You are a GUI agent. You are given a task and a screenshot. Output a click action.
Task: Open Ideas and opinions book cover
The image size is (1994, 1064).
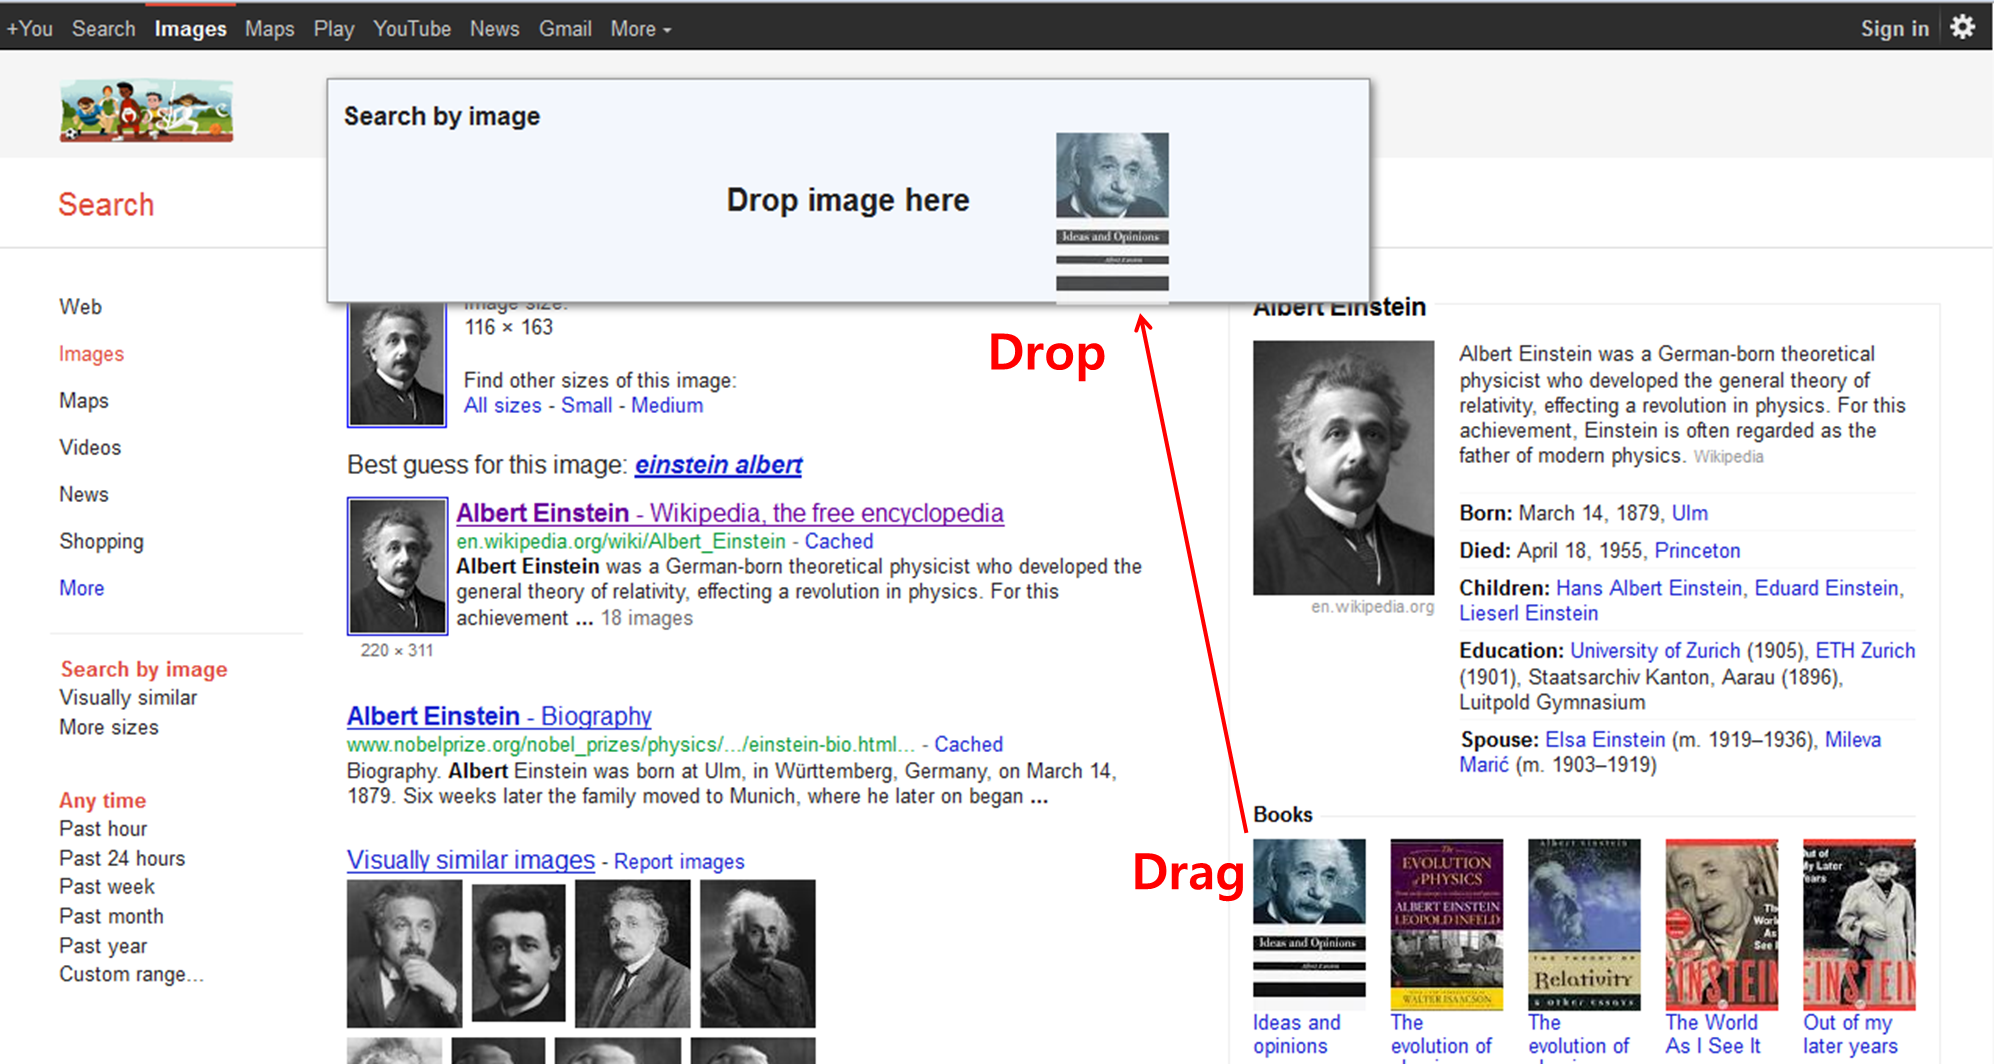pos(1309,925)
